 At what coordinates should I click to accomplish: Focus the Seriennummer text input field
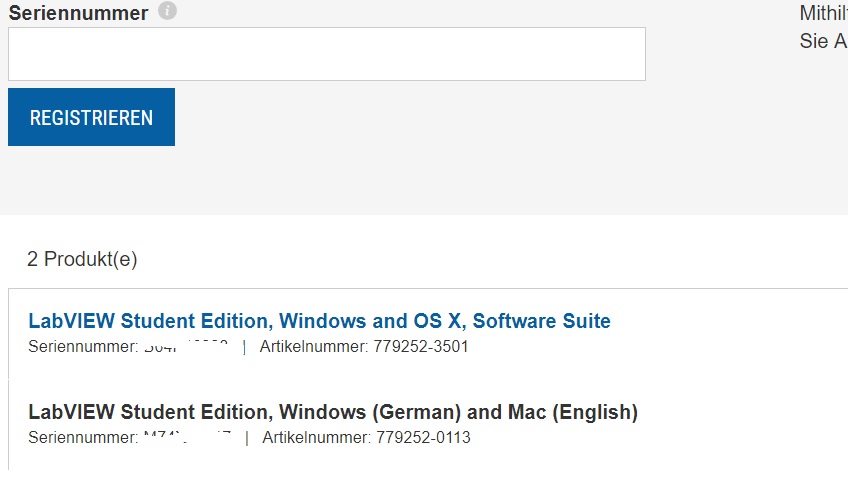[326, 54]
